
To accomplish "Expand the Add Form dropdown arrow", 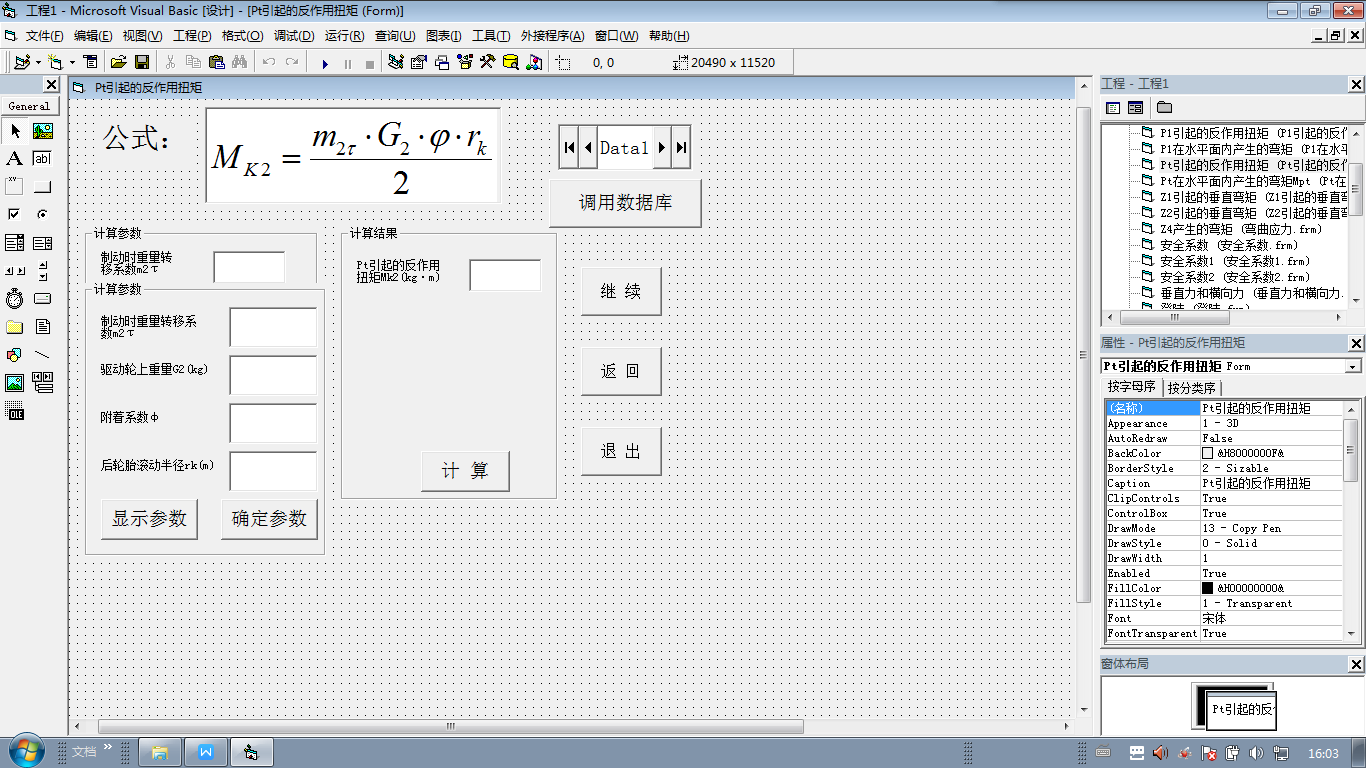I will (x=72, y=62).
